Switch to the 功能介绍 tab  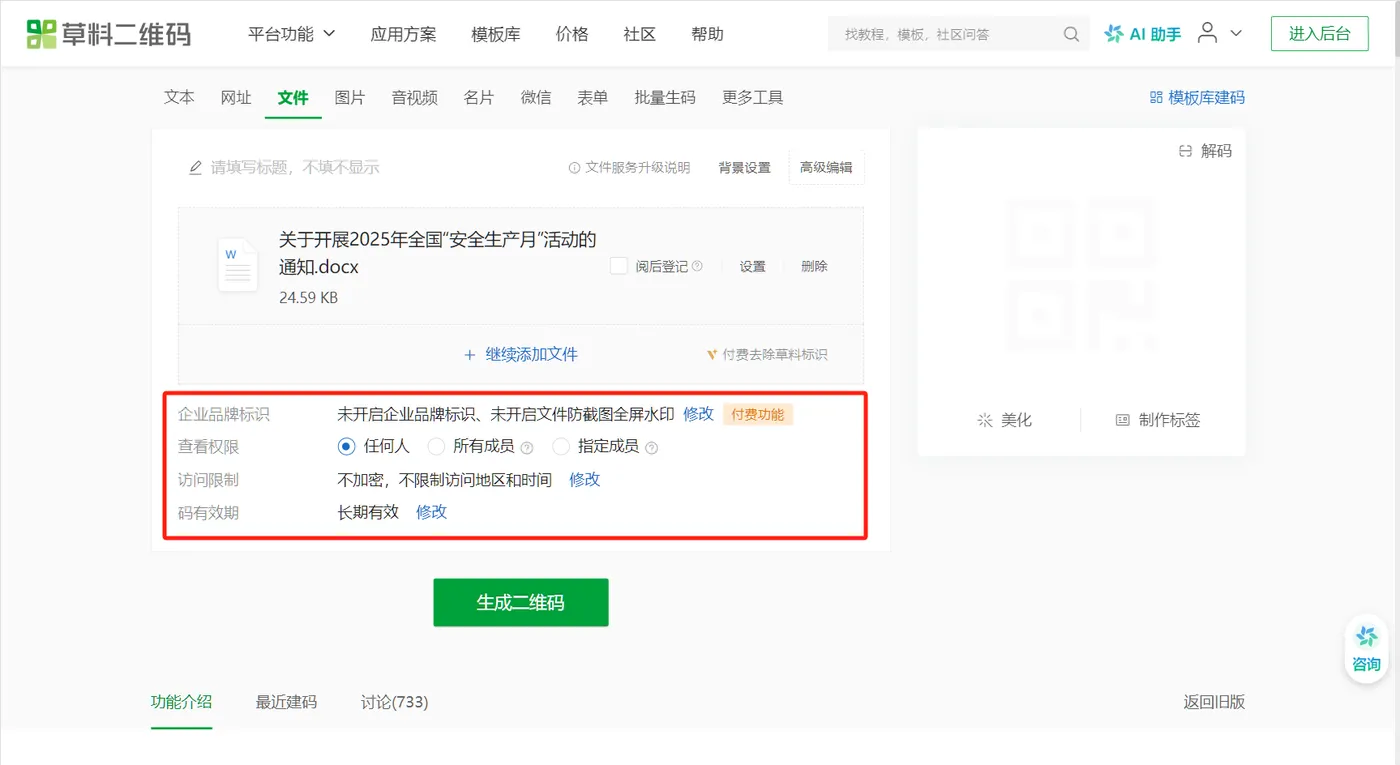tap(182, 702)
